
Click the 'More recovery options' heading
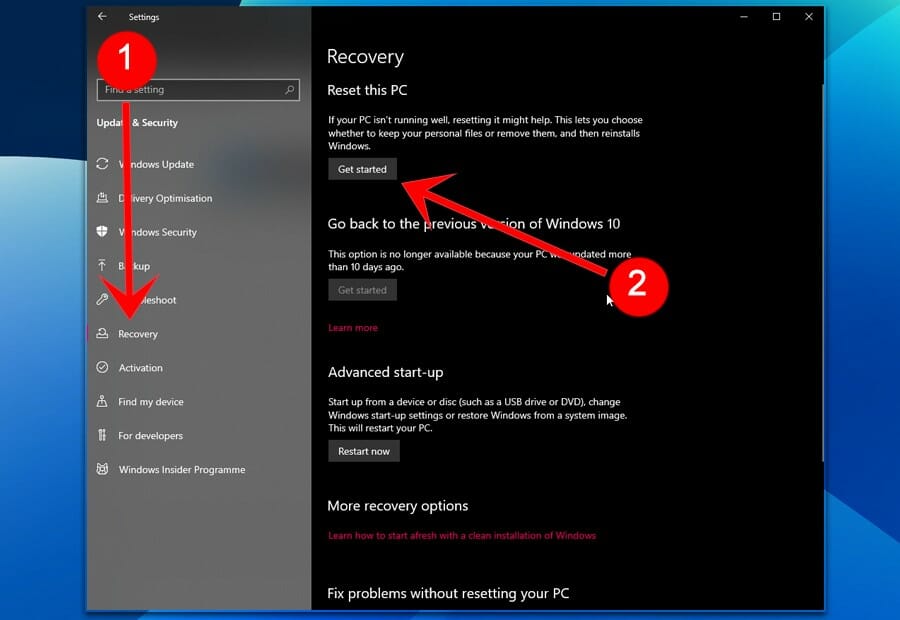point(398,506)
